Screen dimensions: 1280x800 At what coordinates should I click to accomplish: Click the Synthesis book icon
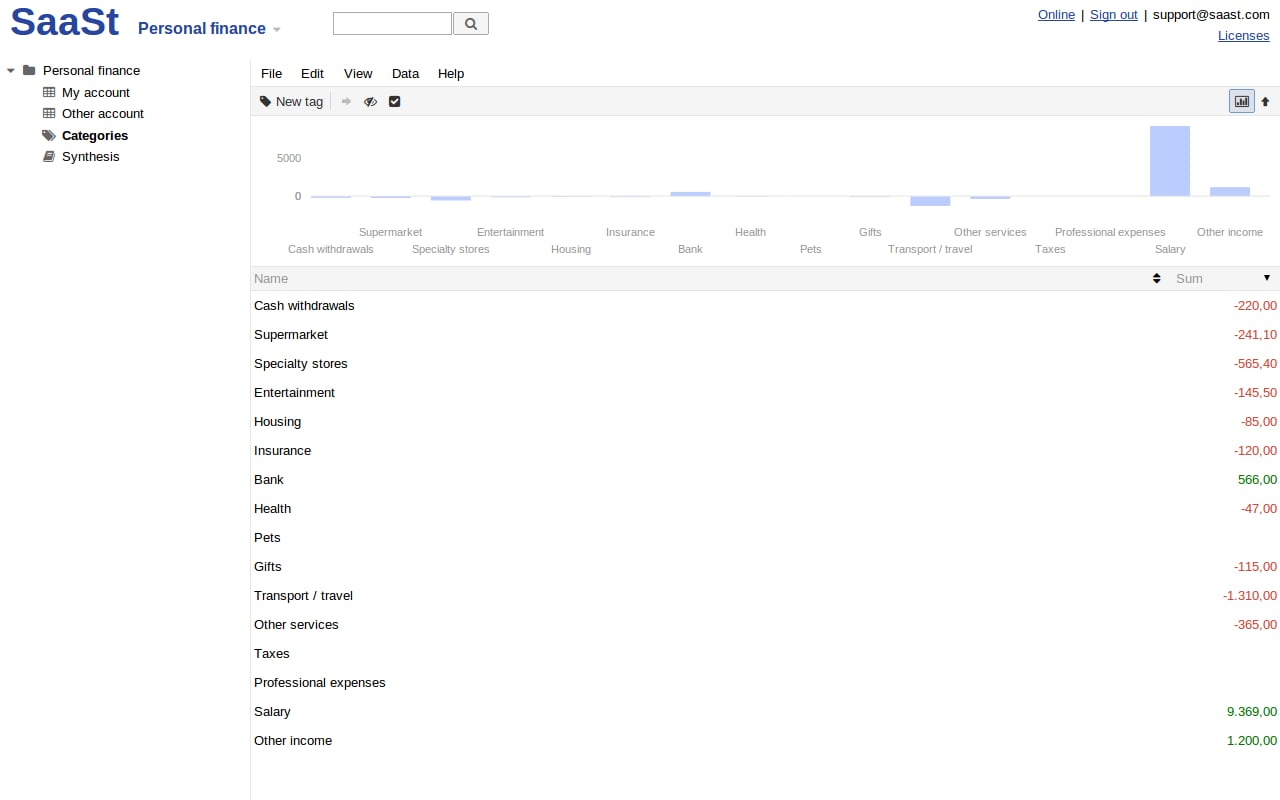coord(49,156)
